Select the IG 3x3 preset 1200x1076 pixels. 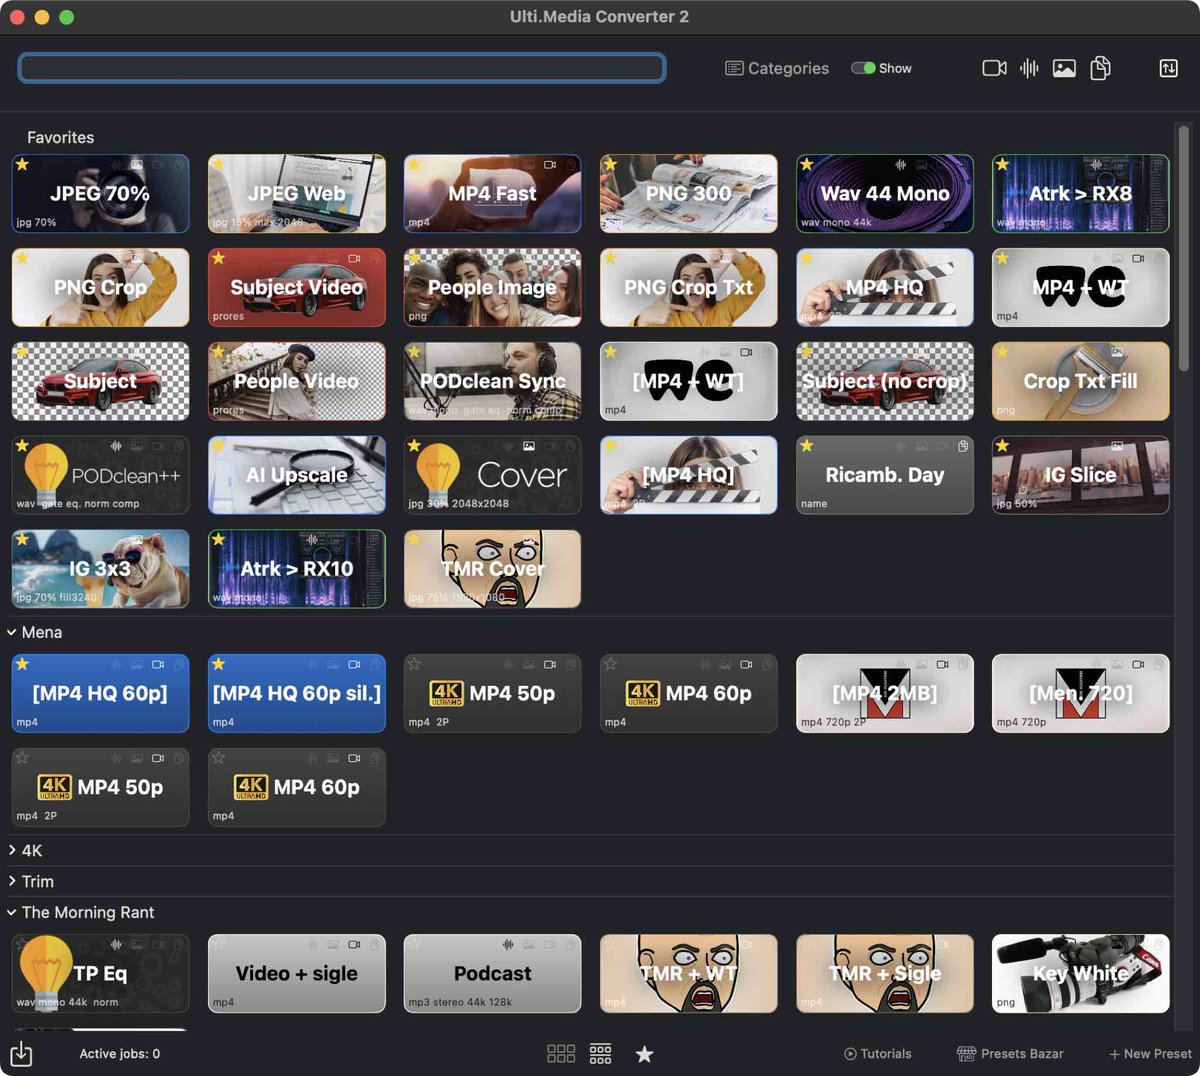101,569
